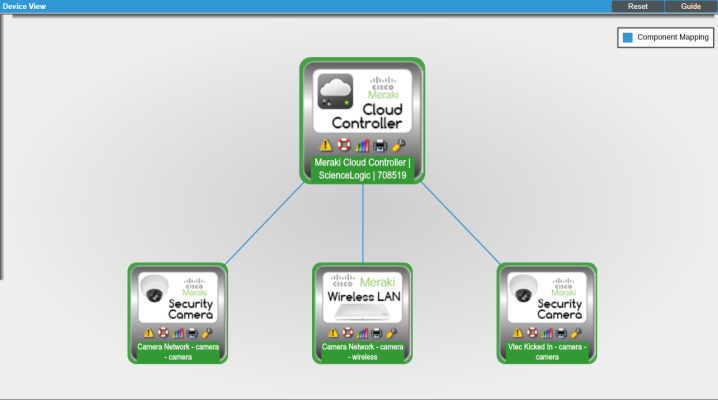
Task: Click lifebuoy icon on Camera Network camera-camera node
Action: (163, 333)
